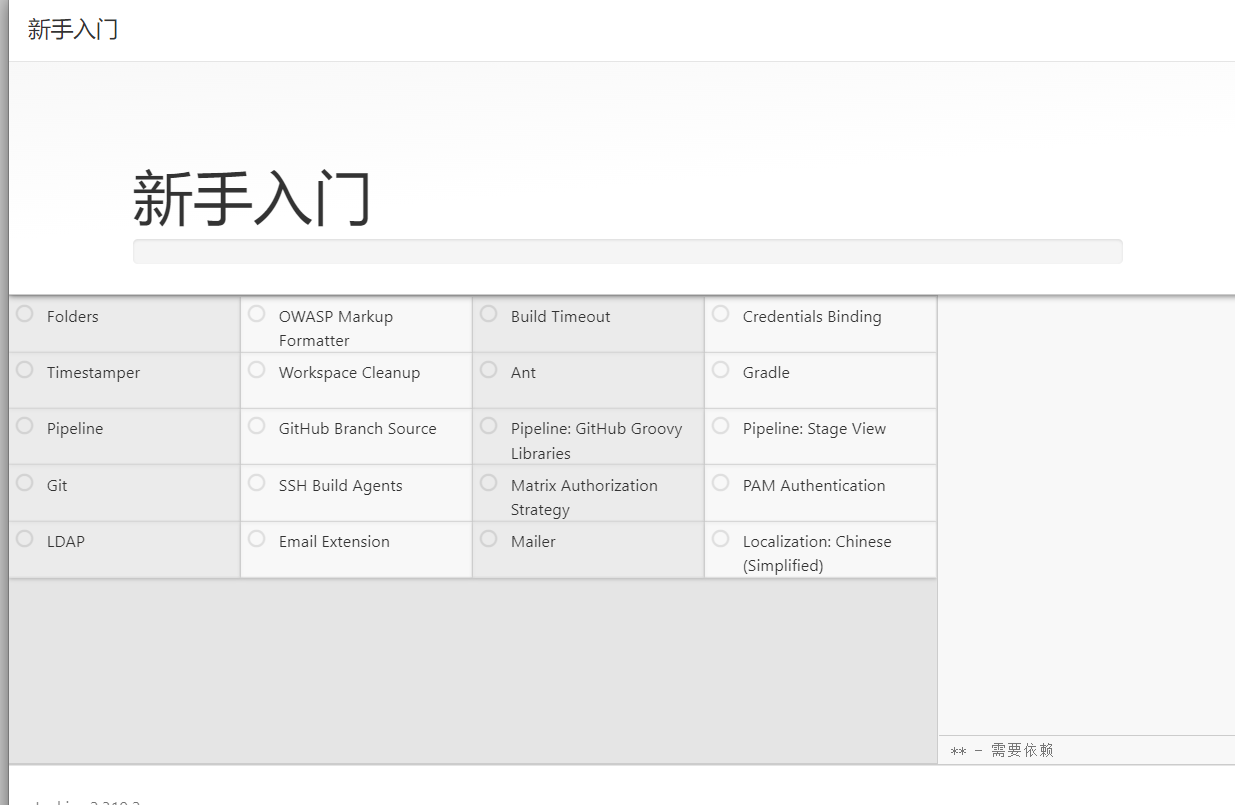Toggle the Mailer plugin status circle

pos(489,539)
